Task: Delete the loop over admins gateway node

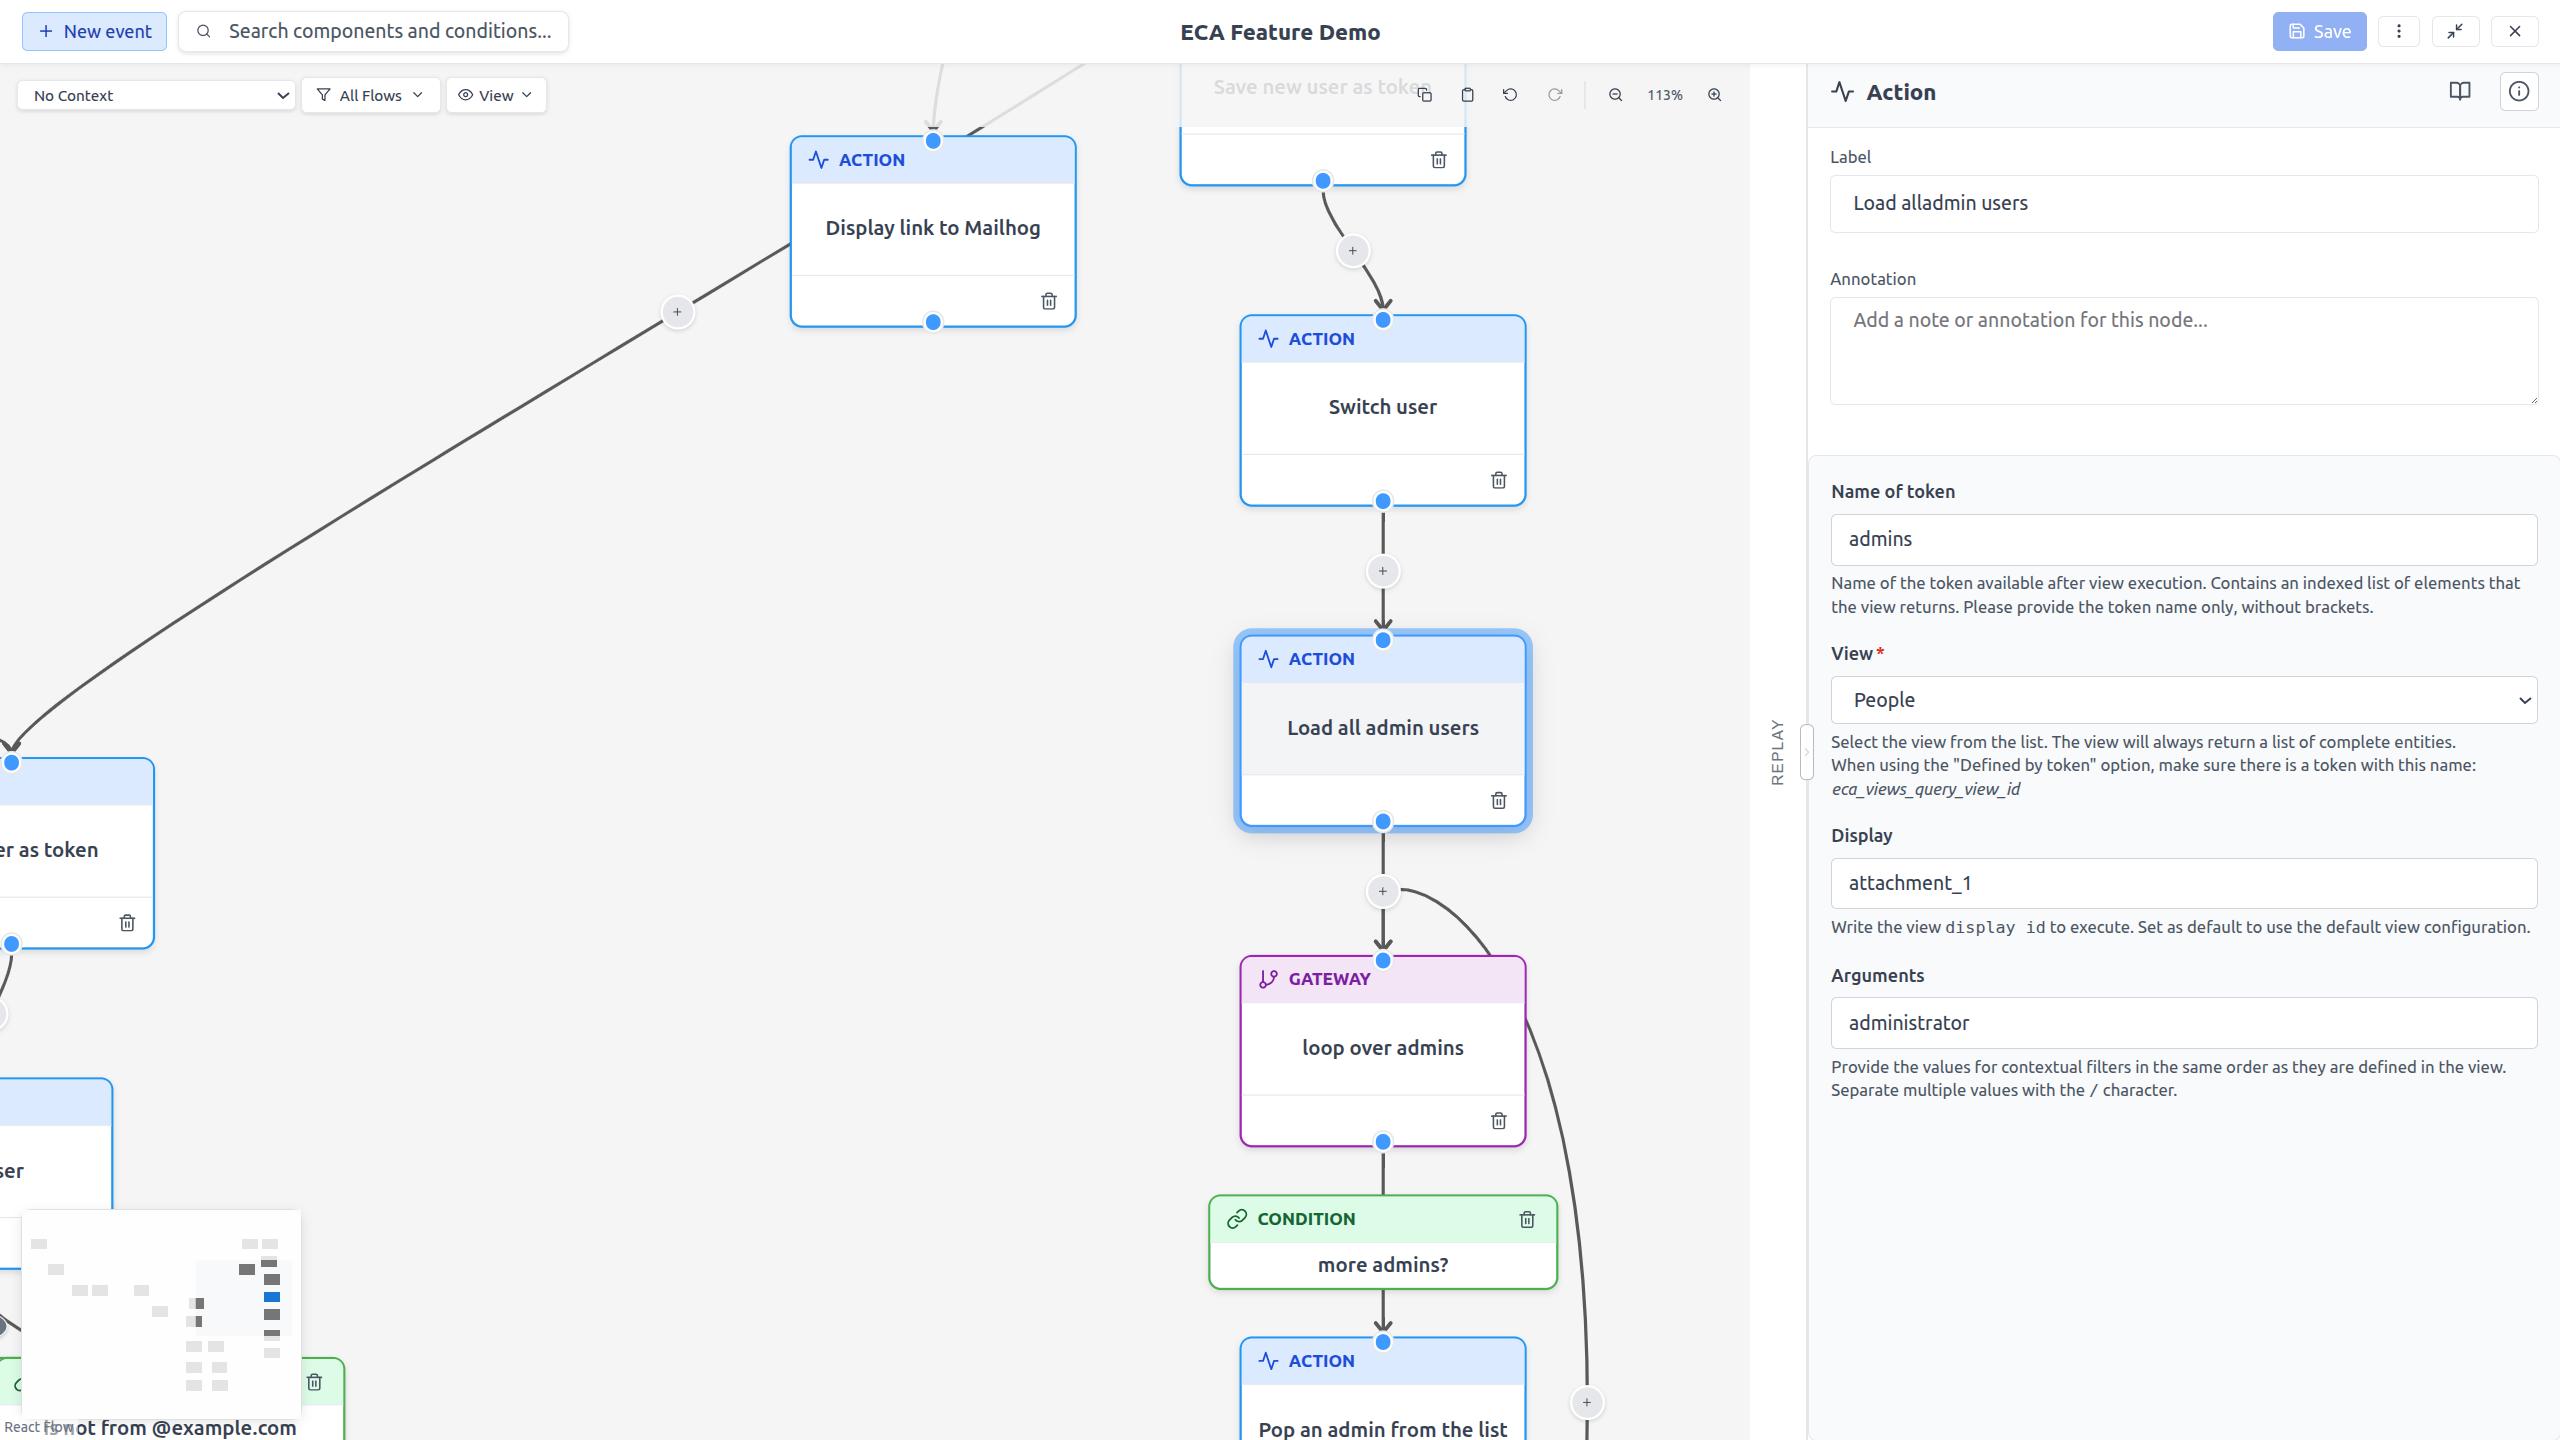Action: (x=1498, y=1120)
